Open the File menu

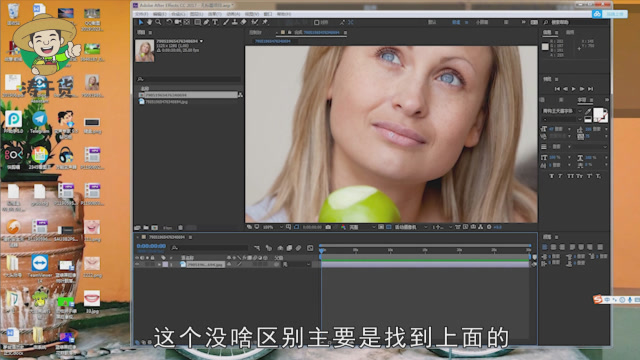click(x=141, y=14)
